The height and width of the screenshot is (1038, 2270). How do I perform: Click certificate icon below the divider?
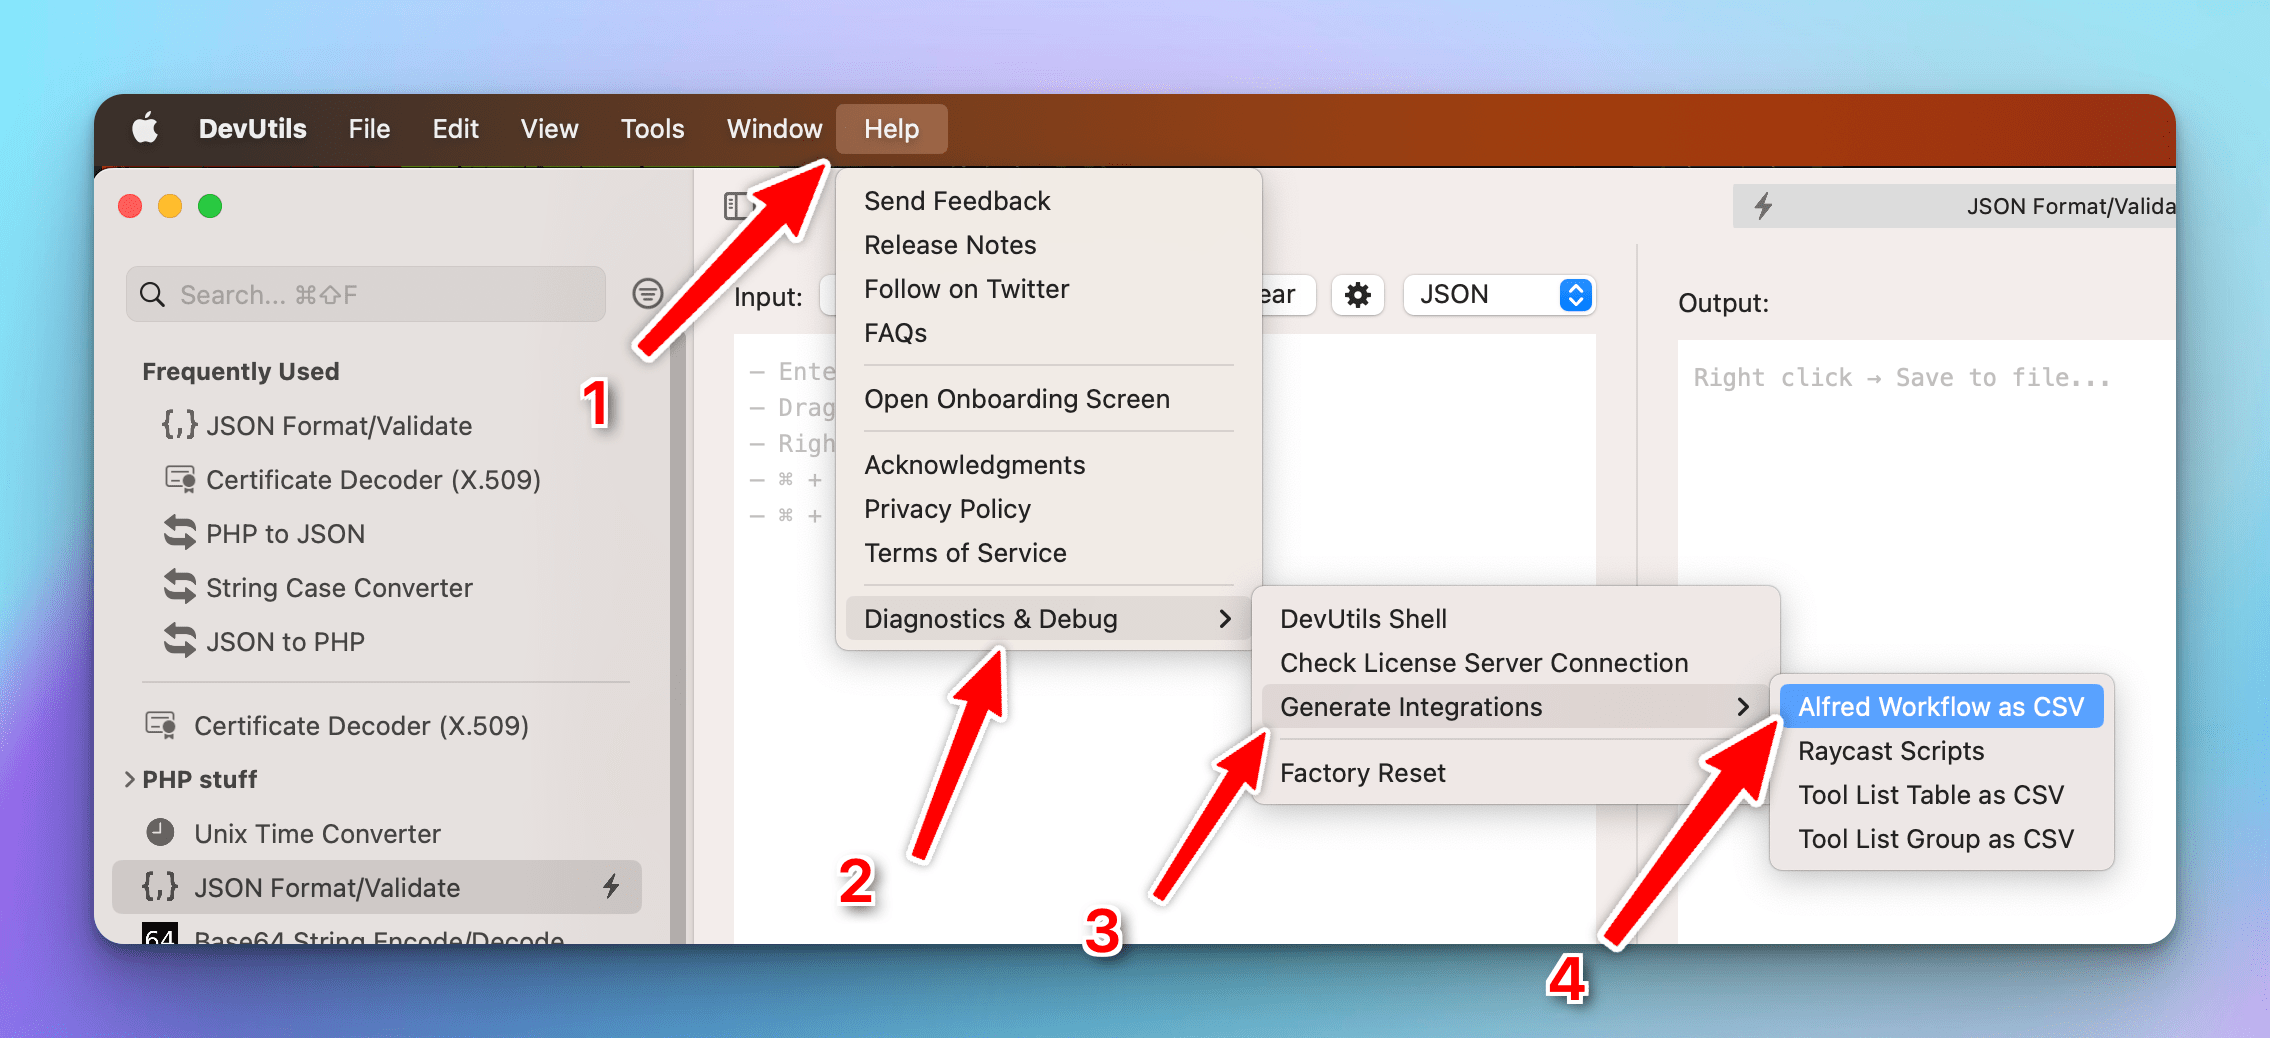coord(160,724)
